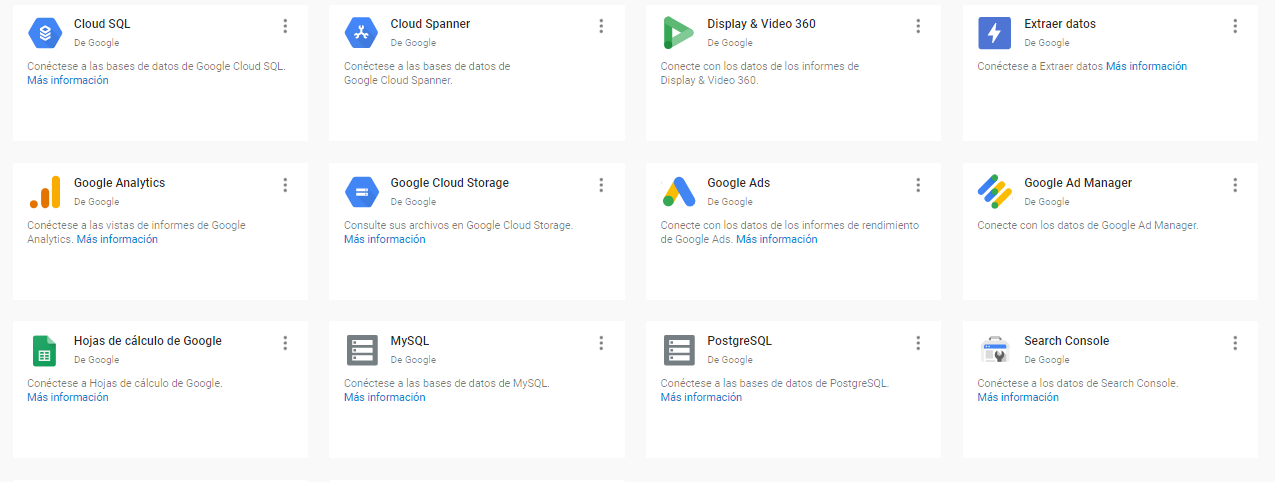Pick the Google Ad Manager title

[x=1078, y=183]
